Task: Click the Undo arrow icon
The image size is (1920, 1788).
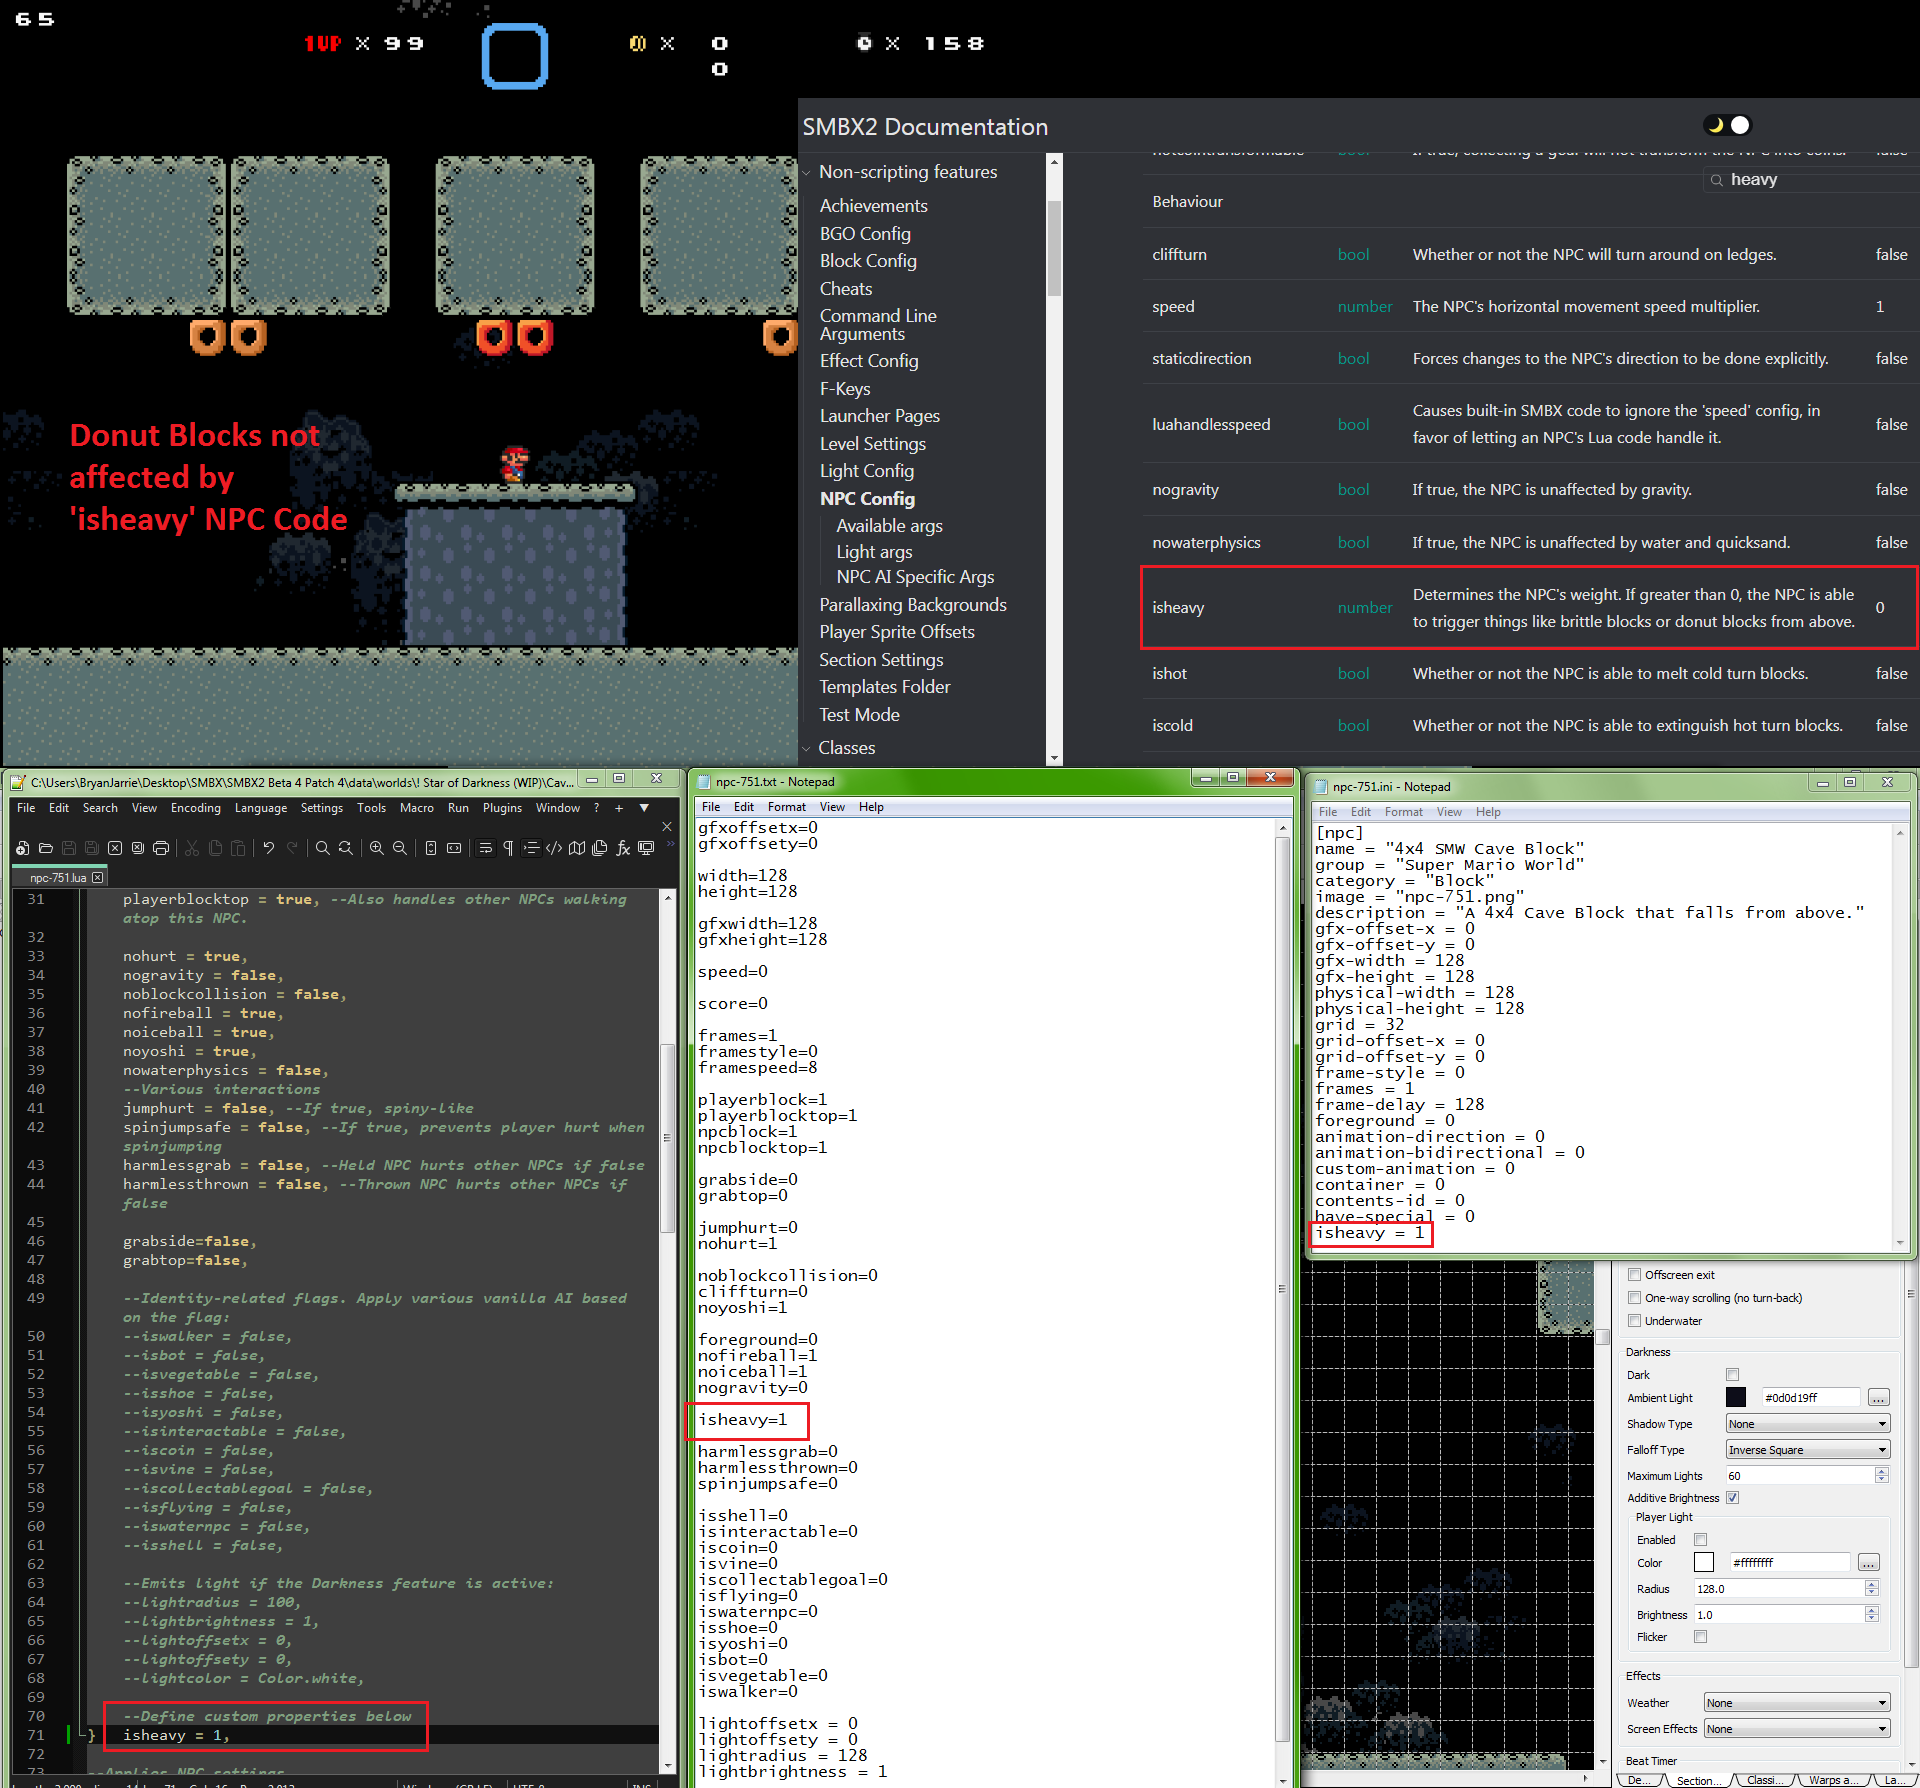Action: click(268, 848)
